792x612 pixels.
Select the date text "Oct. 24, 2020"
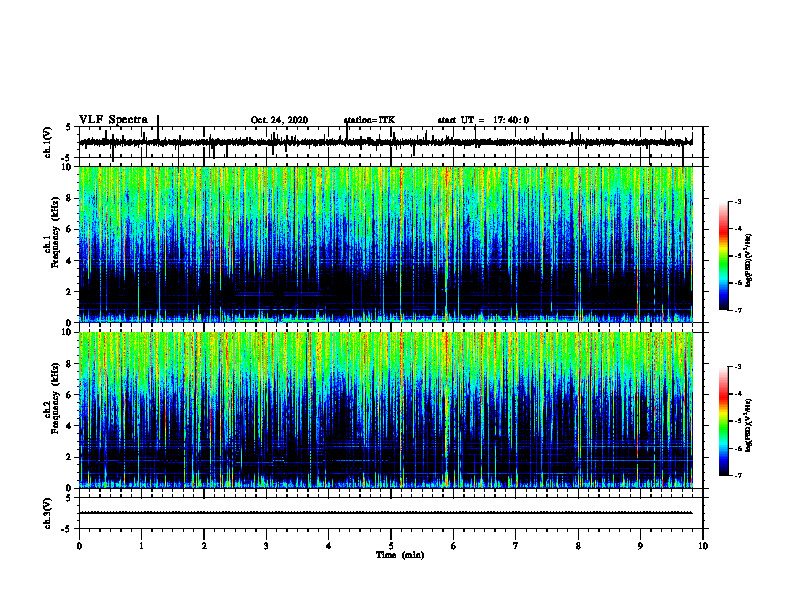point(279,120)
